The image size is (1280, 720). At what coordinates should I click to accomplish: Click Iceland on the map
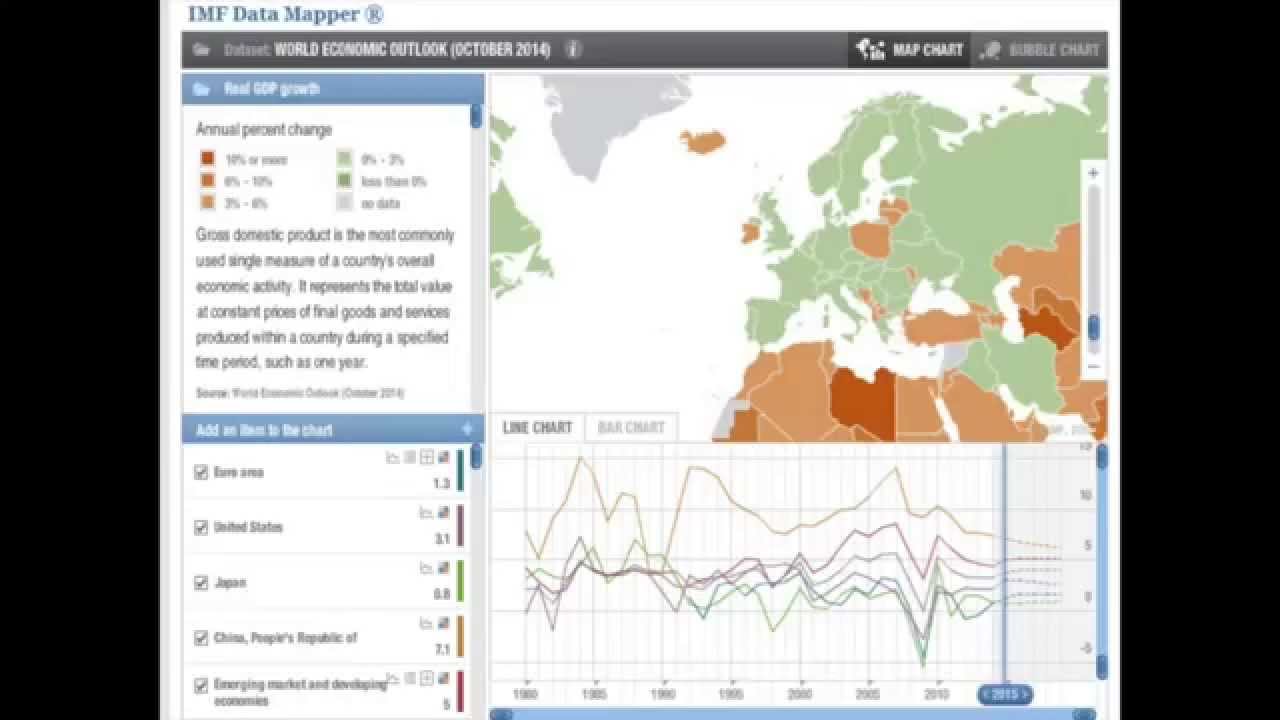point(702,141)
